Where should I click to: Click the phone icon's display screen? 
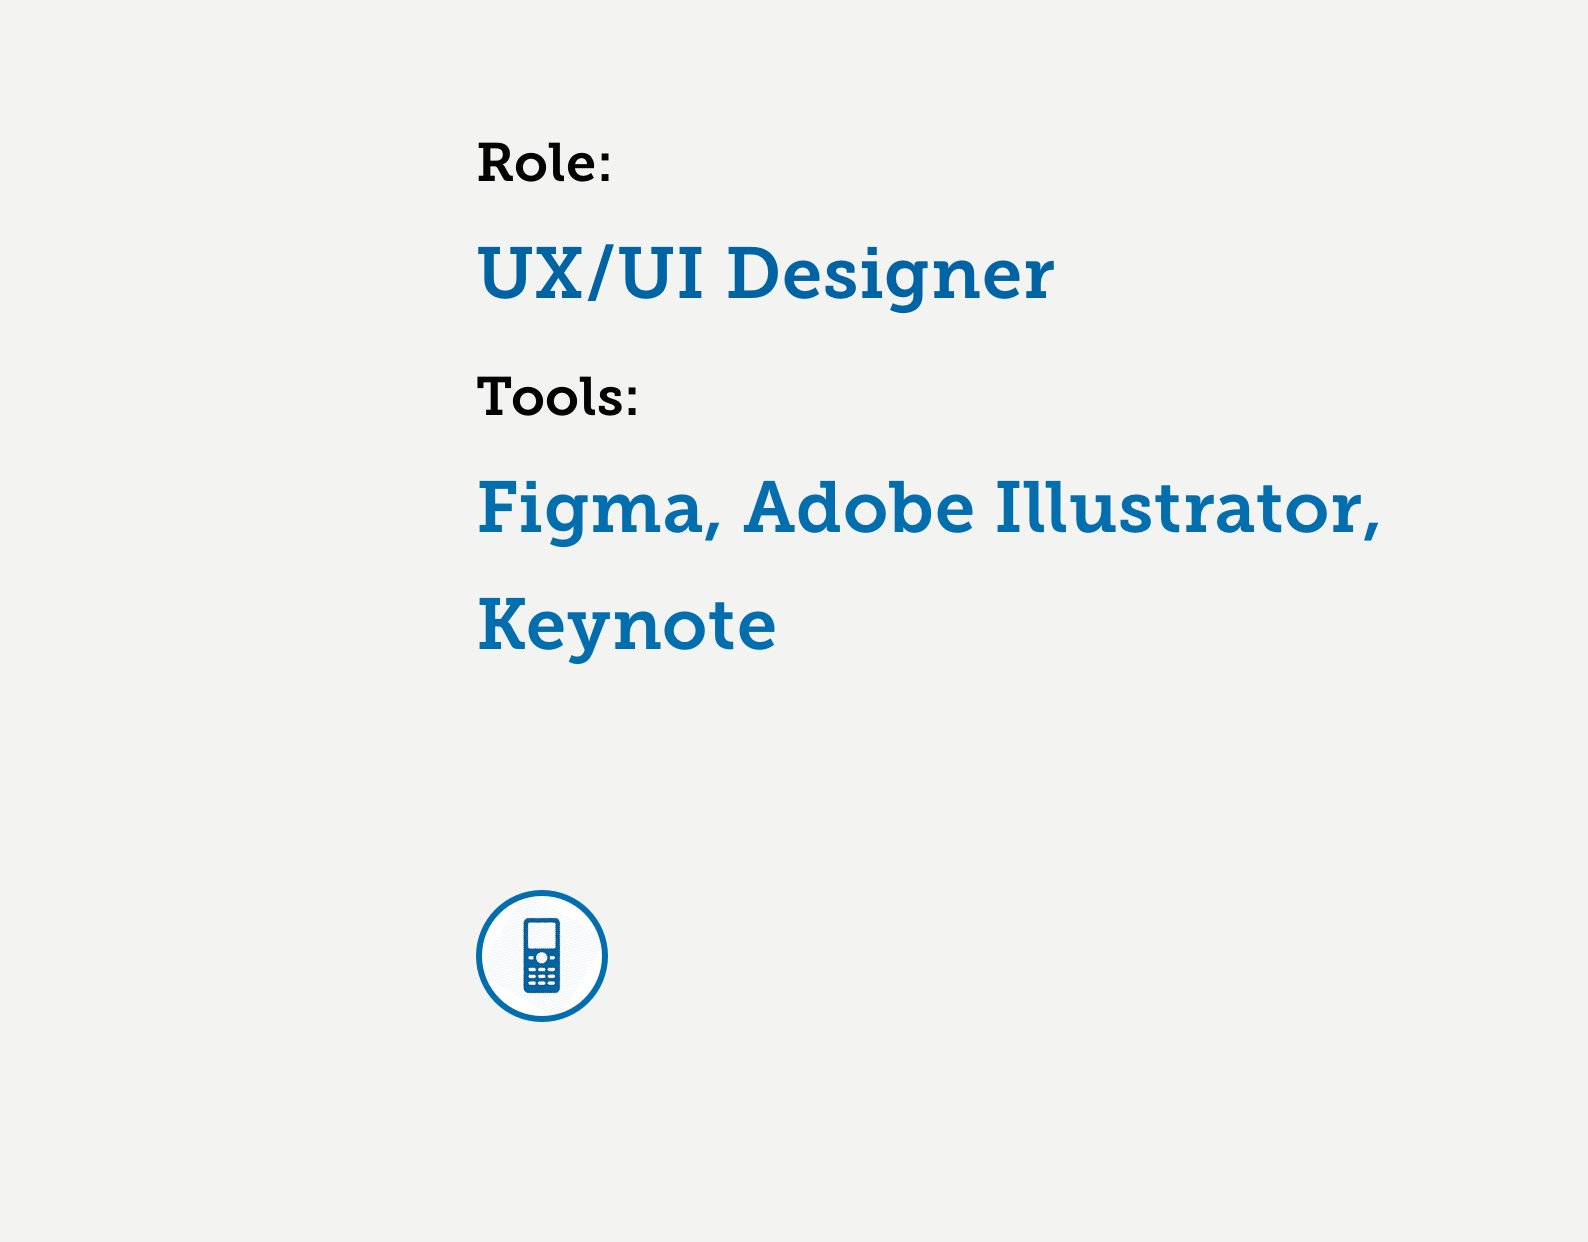click(x=541, y=935)
